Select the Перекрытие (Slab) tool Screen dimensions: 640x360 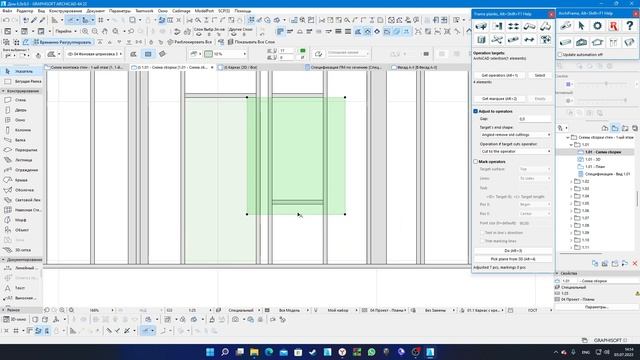point(21,150)
